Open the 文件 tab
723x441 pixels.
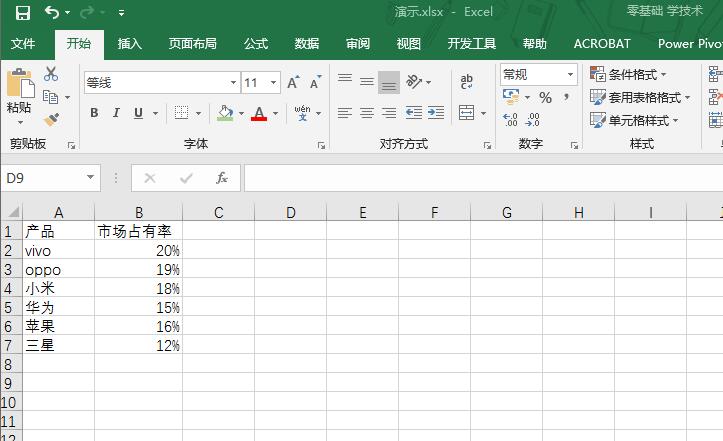(23, 44)
